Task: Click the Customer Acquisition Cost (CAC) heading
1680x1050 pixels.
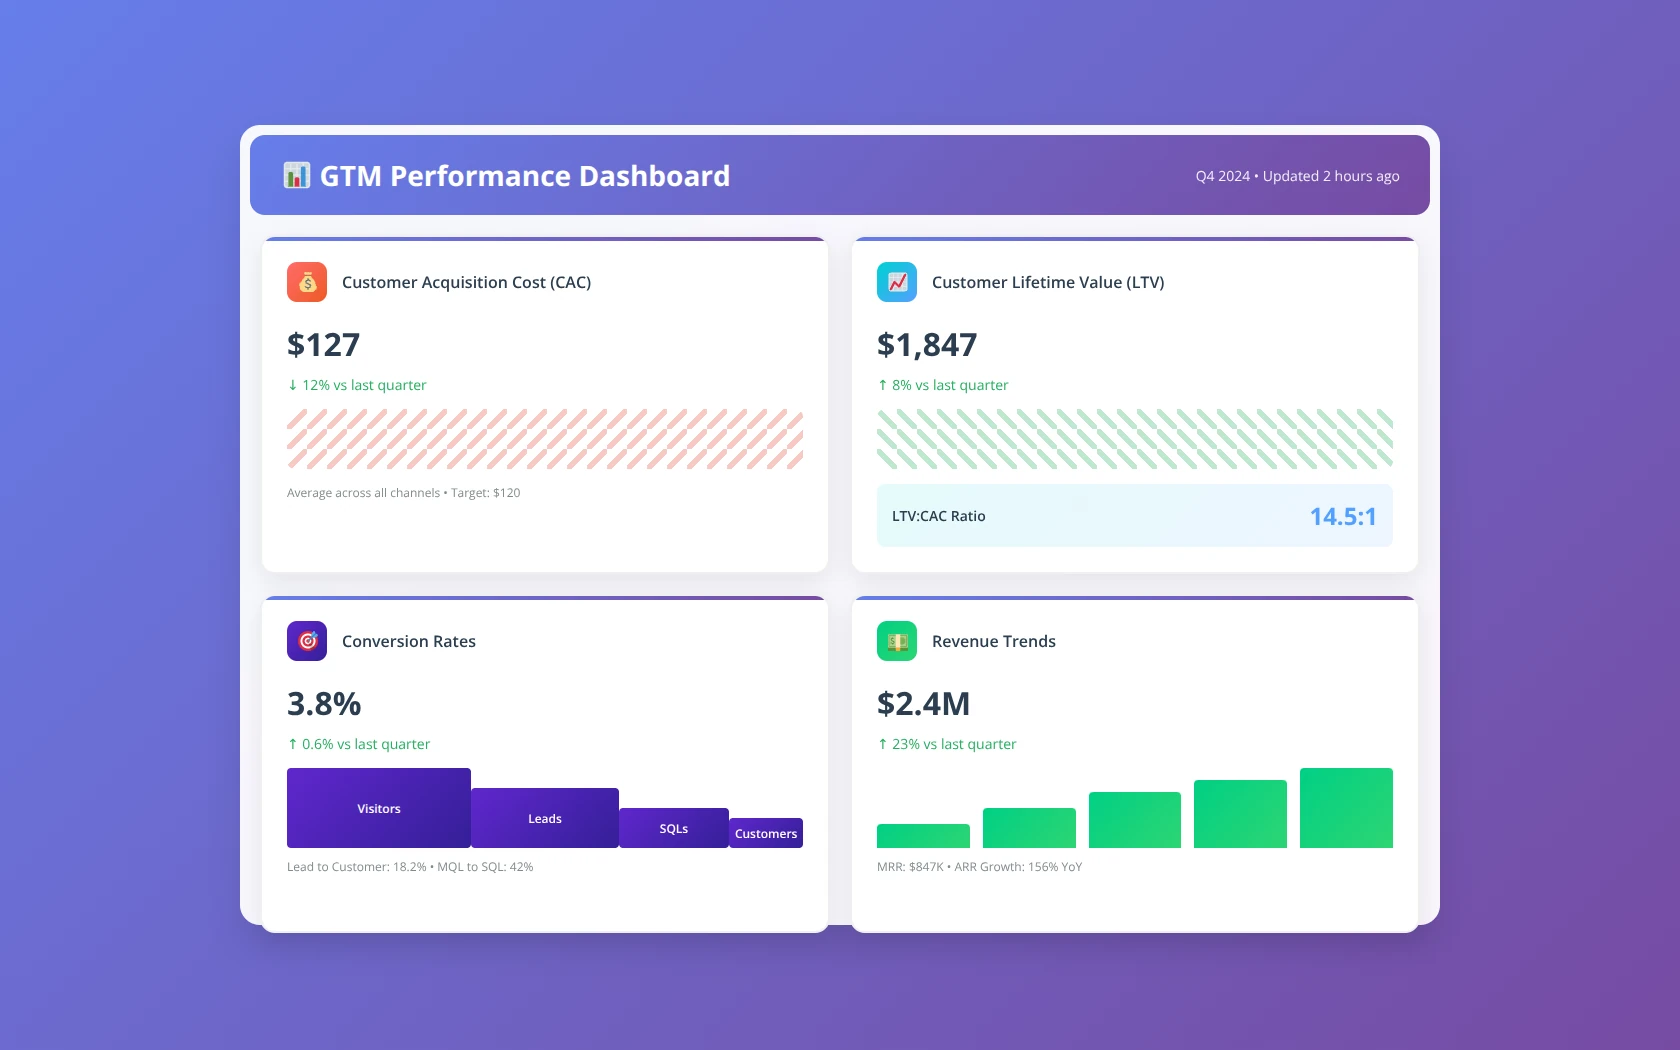Action: point(466,282)
